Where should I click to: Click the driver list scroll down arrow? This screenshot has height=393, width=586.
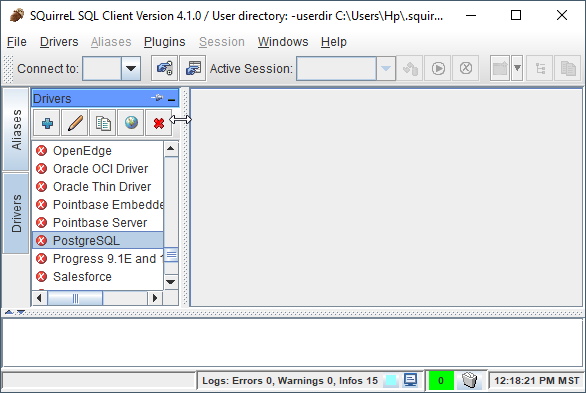coord(171,282)
